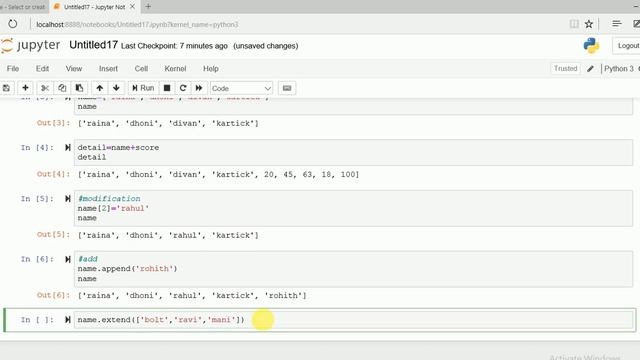This screenshot has width=640, height=360.
Task: Rename notebook title Untitled17
Action: (93, 45)
